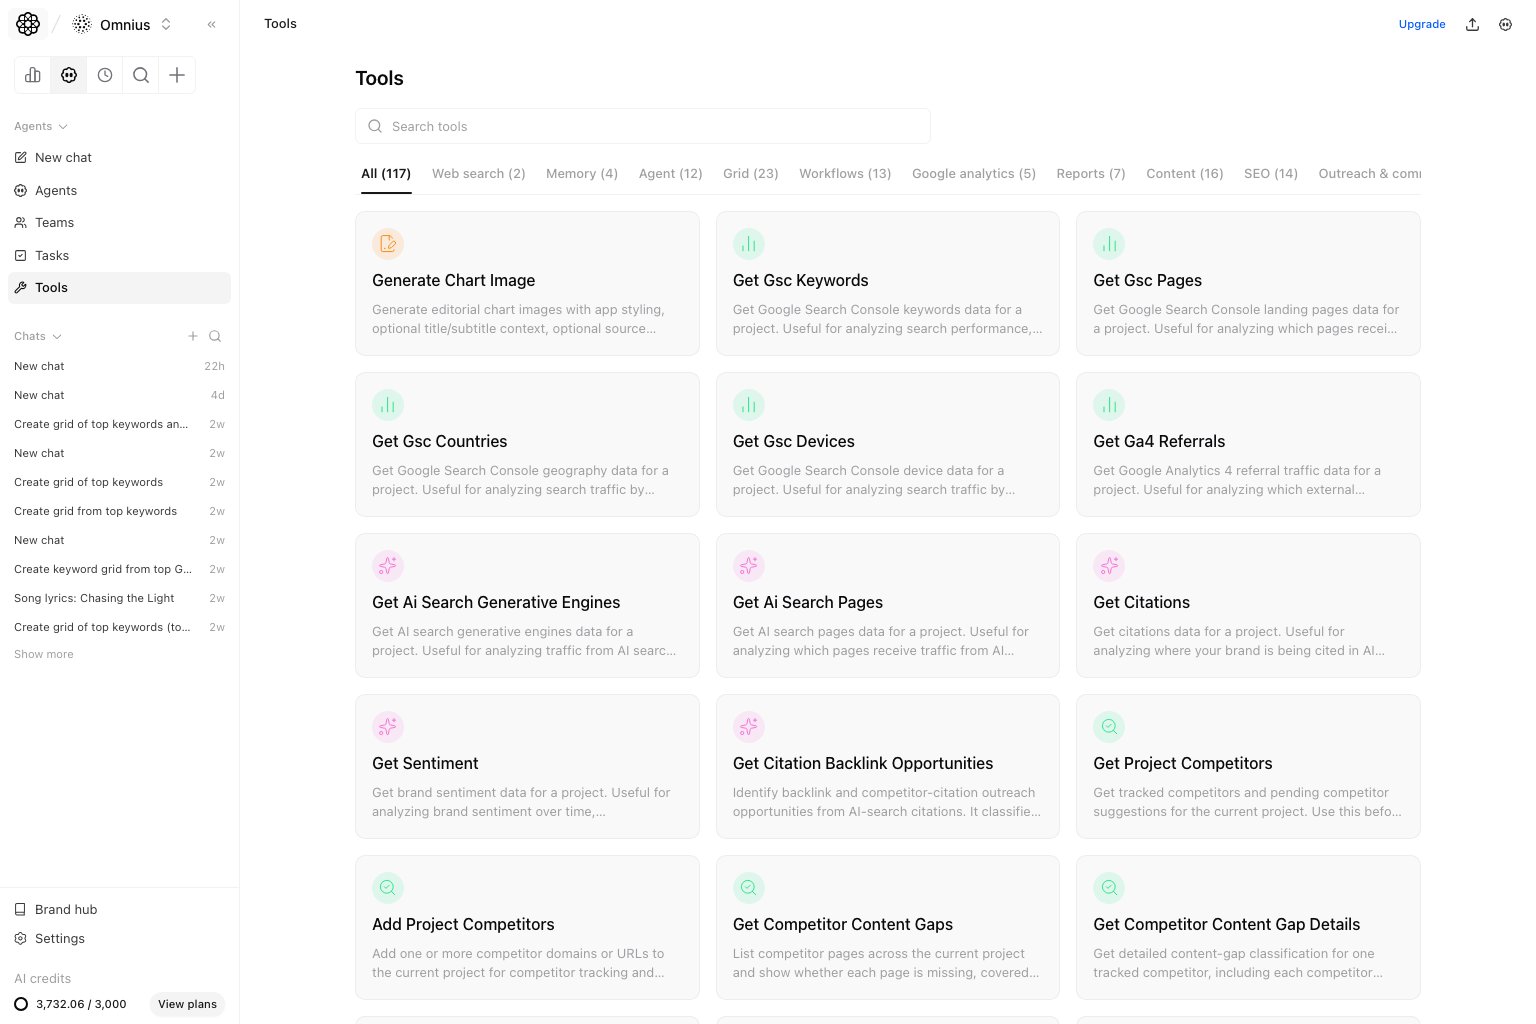1536x1024 pixels.
Task: Select the All (117) tab
Action: pos(386,174)
